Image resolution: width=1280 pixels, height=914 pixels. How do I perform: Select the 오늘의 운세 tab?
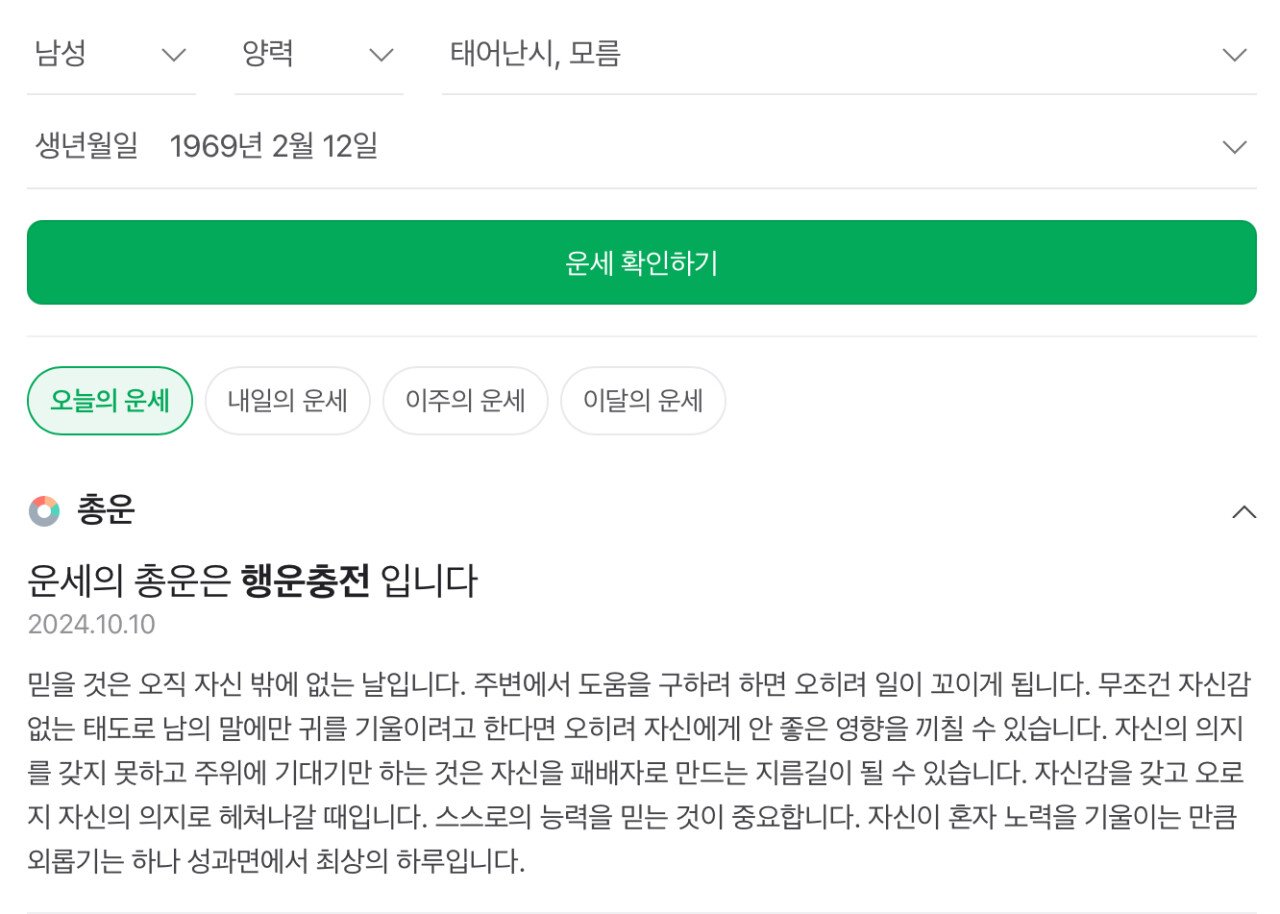click(110, 401)
